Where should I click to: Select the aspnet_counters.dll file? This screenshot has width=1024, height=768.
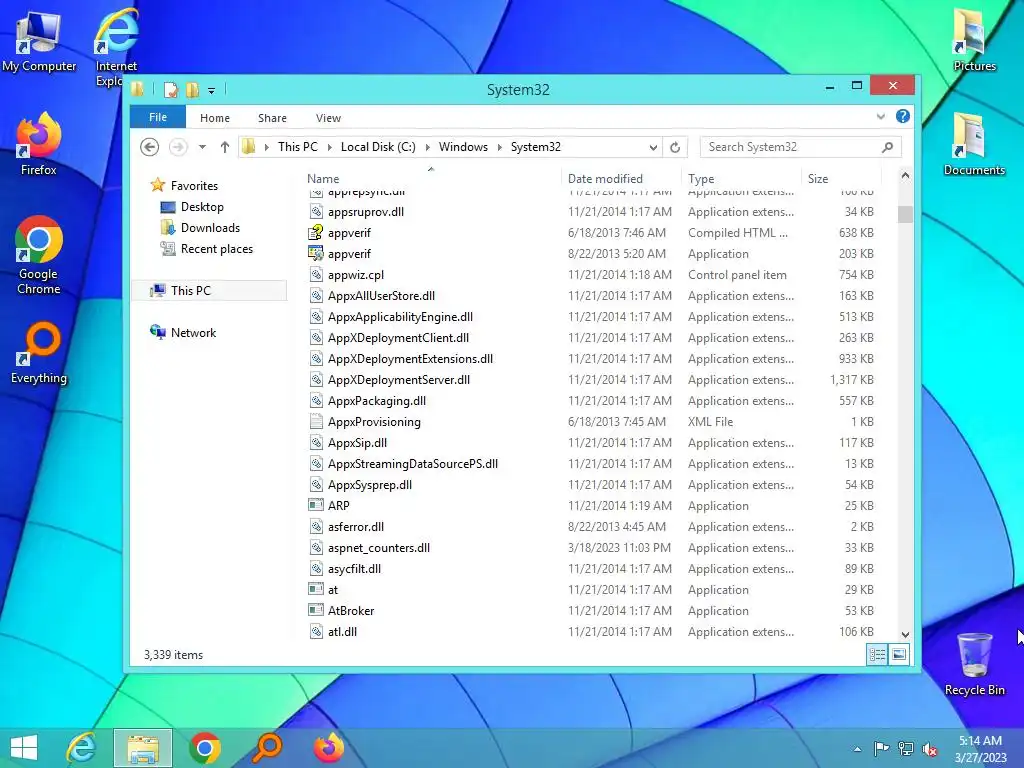point(591,548)
